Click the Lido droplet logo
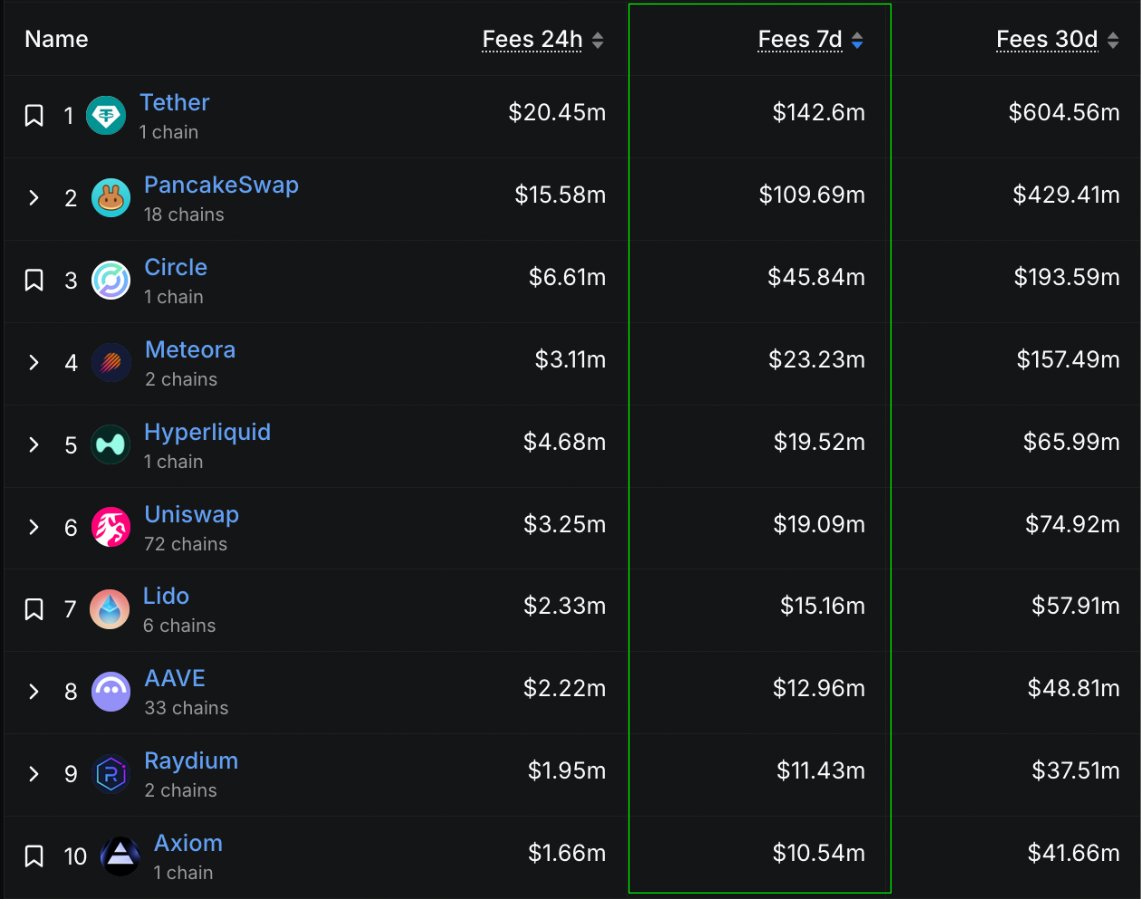Image resolution: width=1141 pixels, height=899 pixels. point(110,609)
